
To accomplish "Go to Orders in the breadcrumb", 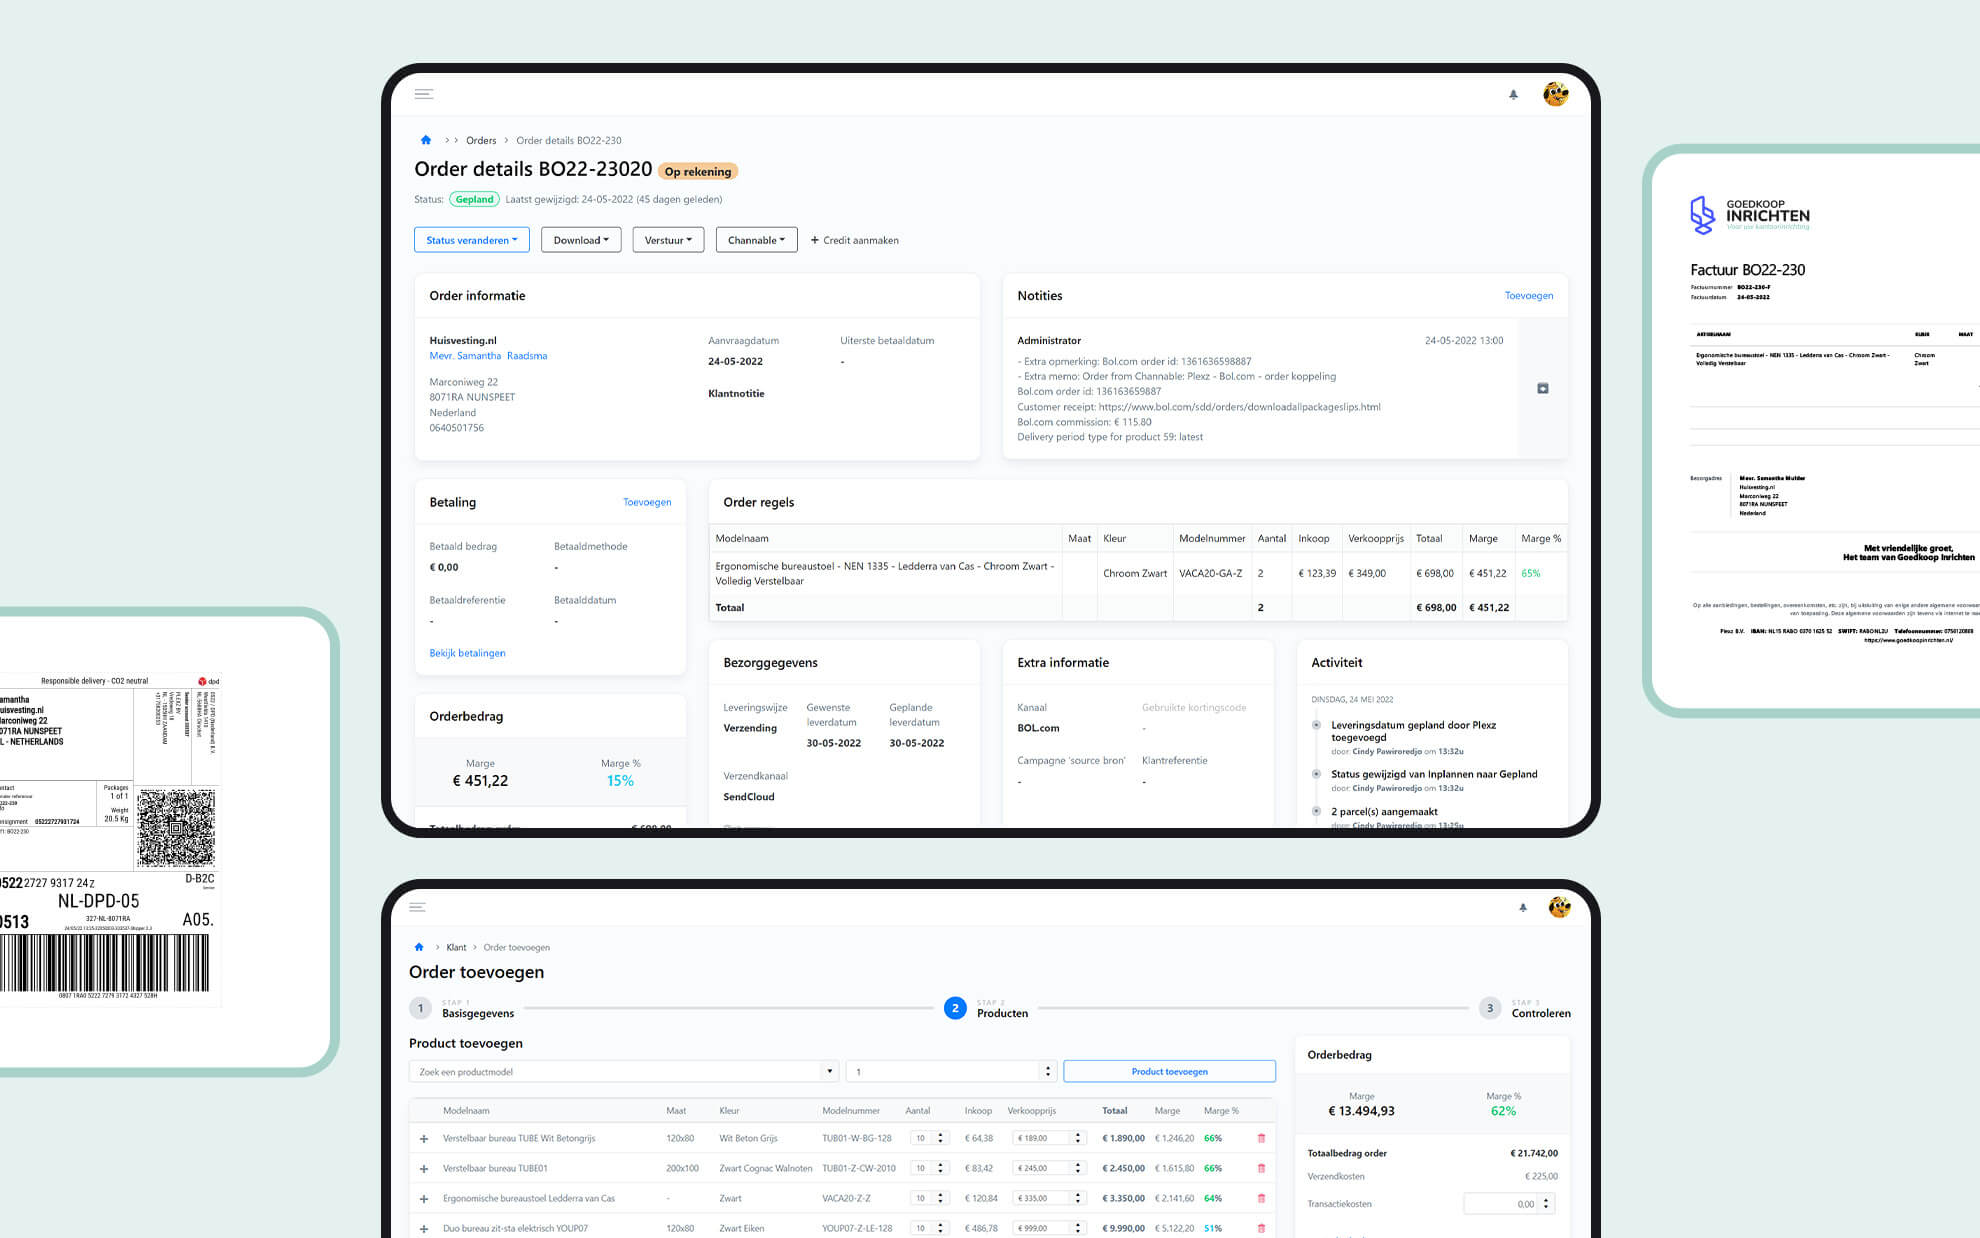I will coord(481,140).
